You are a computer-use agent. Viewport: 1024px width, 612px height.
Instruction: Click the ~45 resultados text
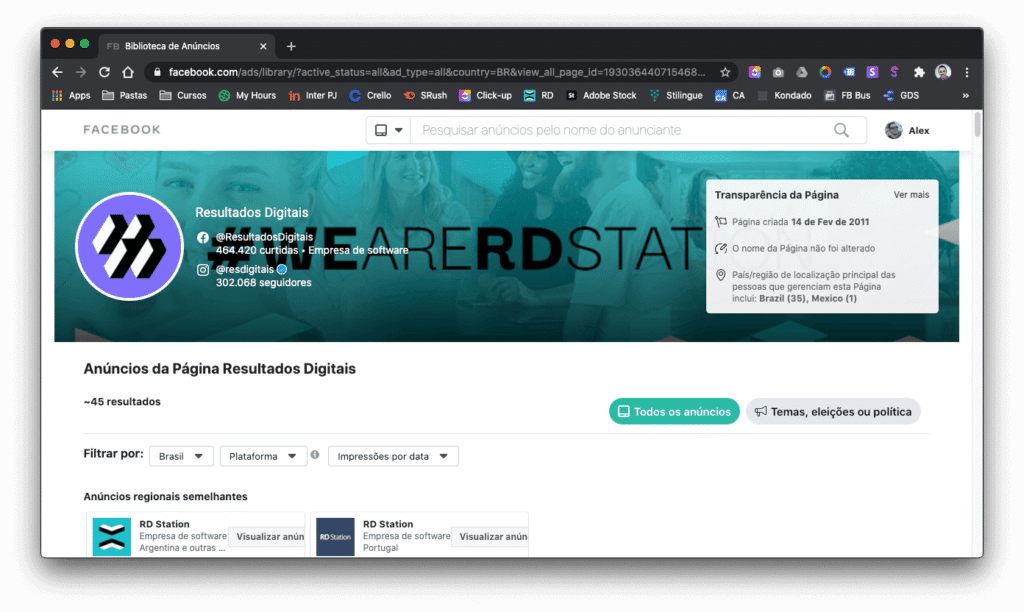click(122, 402)
